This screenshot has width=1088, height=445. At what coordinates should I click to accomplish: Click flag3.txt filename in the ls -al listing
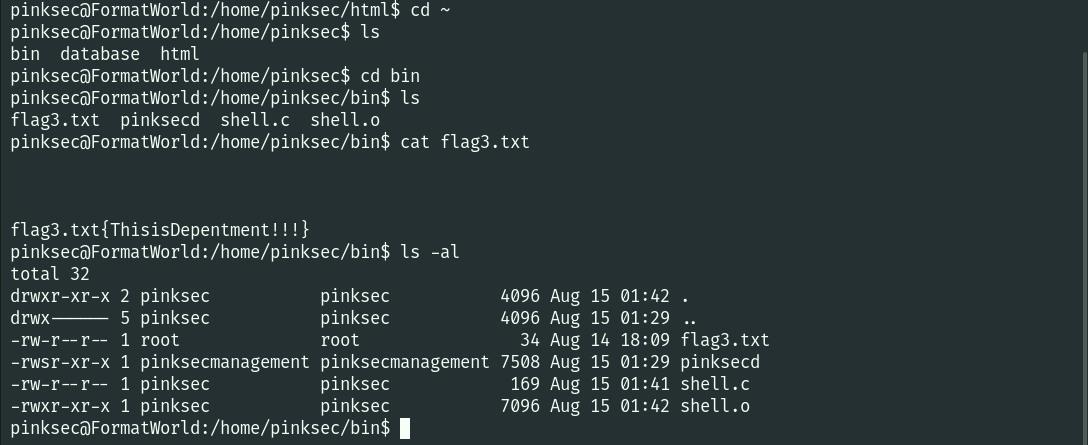(x=725, y=340)
